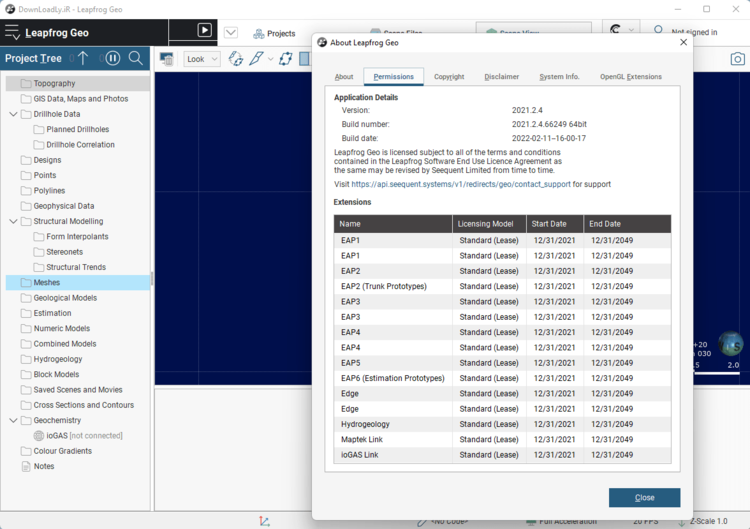Click the clear scene icon
The height and width of the screenshot is (529, 750).
pos(166,59)
